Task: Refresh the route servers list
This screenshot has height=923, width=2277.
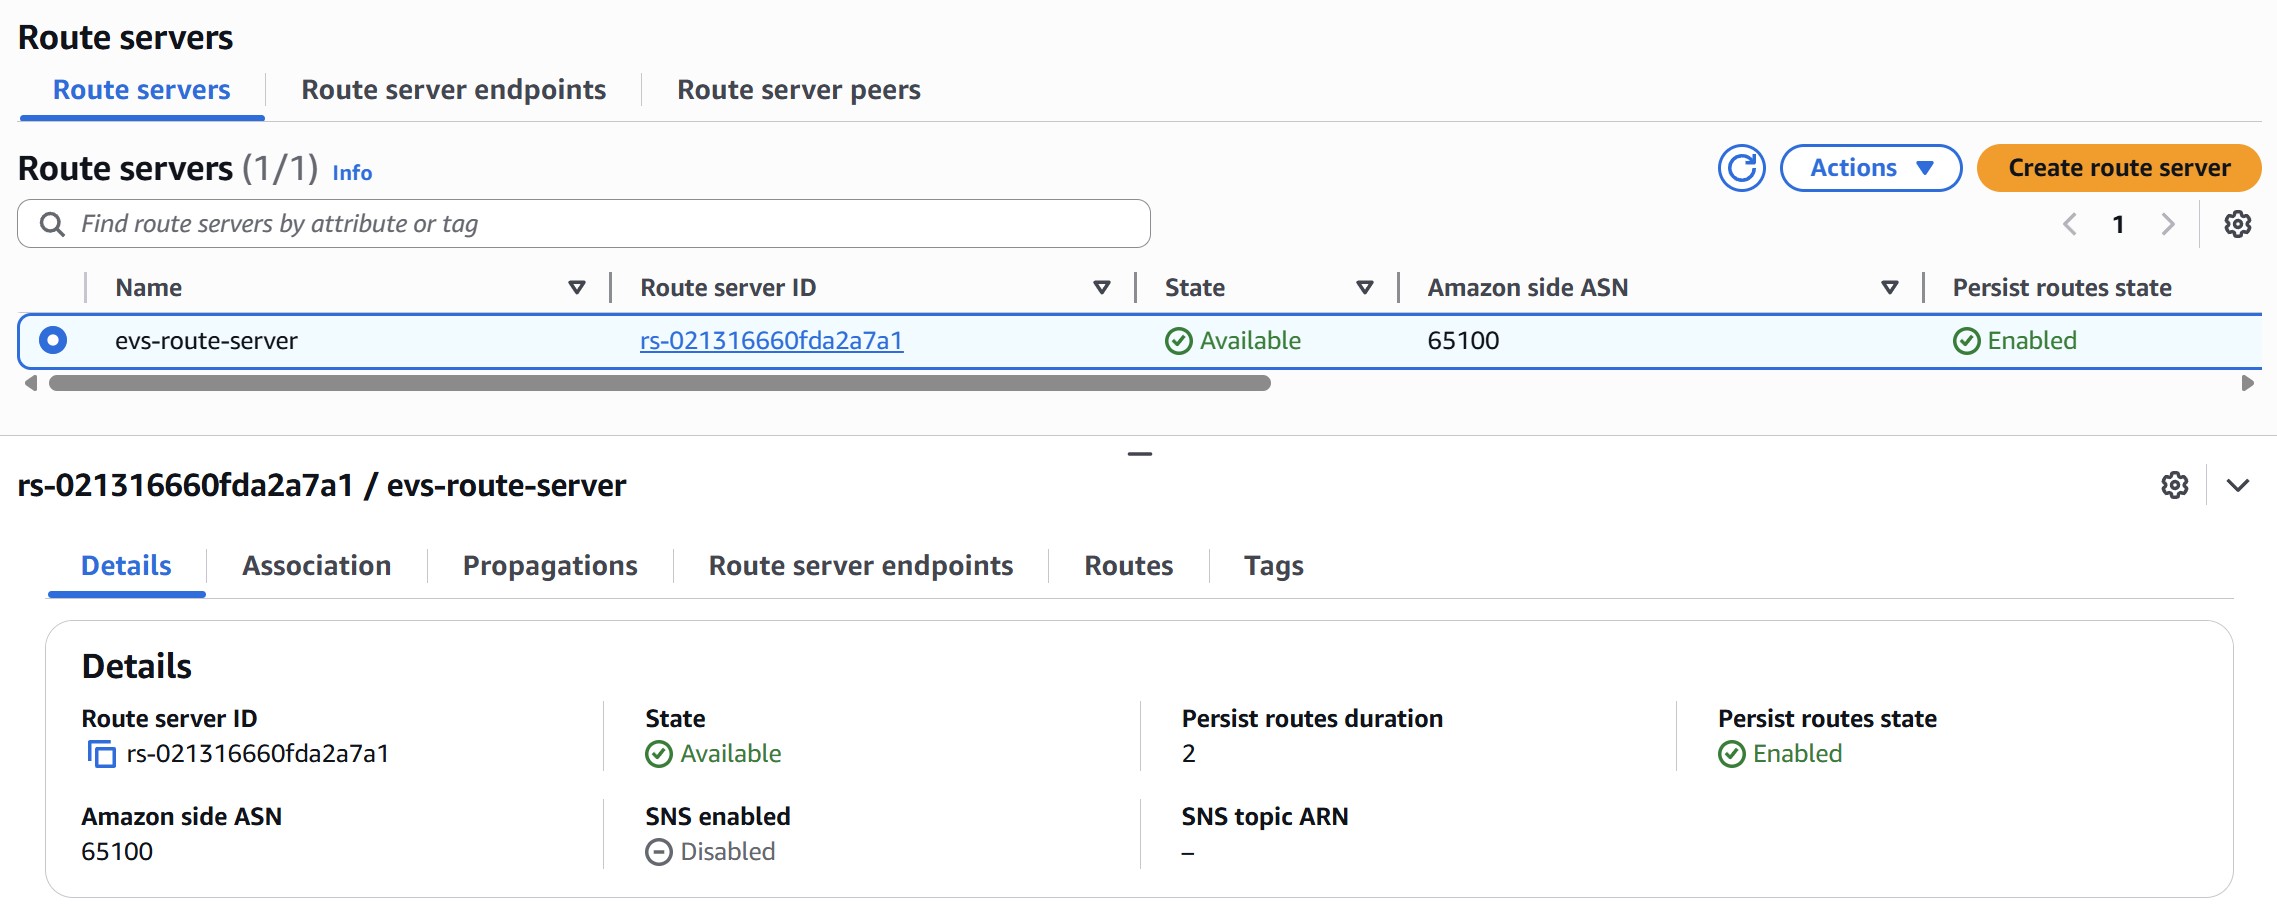Action: click(1740, 168)
